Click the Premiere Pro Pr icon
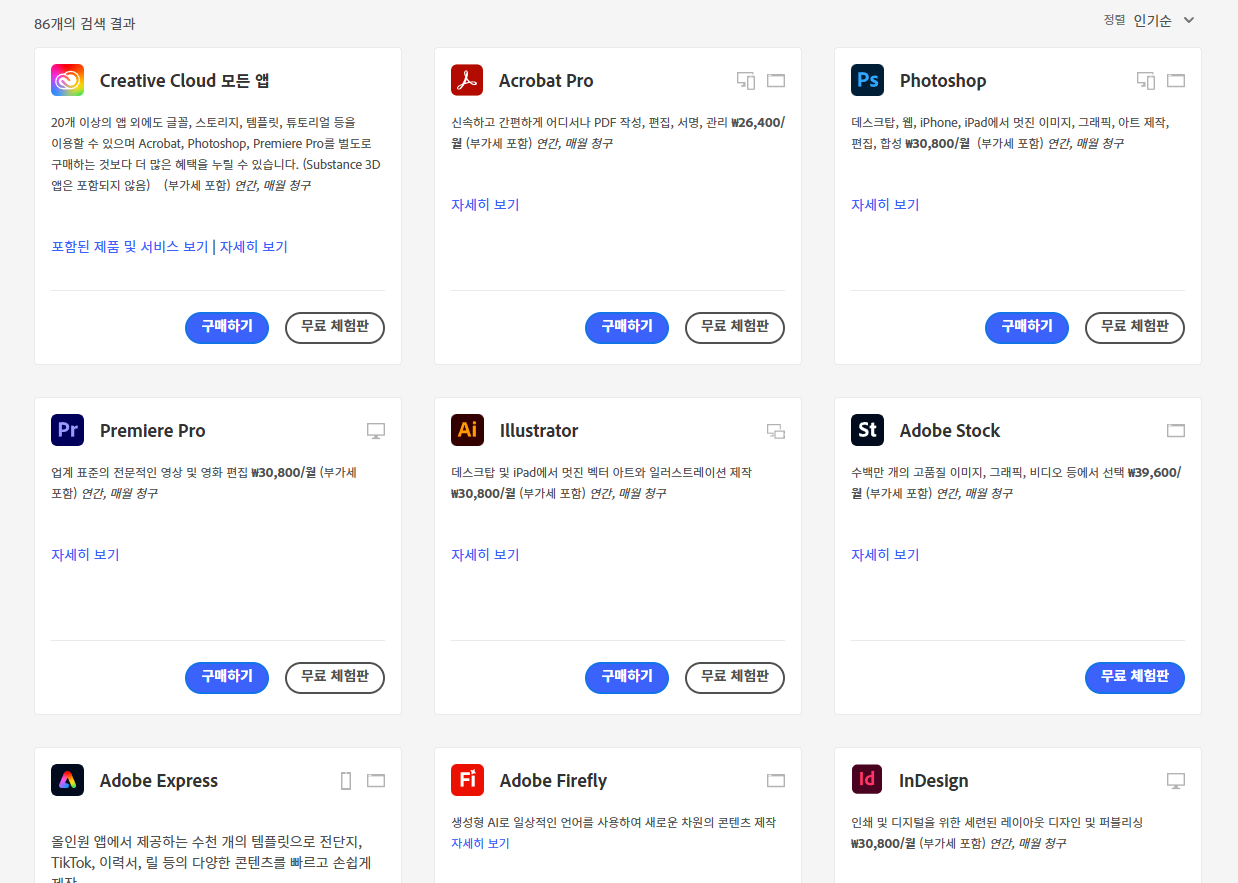The image size is (1238, 883). pos(67,430)
